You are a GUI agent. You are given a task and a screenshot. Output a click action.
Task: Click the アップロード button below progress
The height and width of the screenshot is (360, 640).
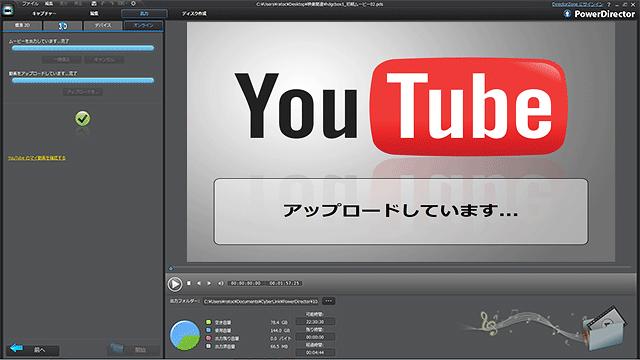[x=83, y=92]
